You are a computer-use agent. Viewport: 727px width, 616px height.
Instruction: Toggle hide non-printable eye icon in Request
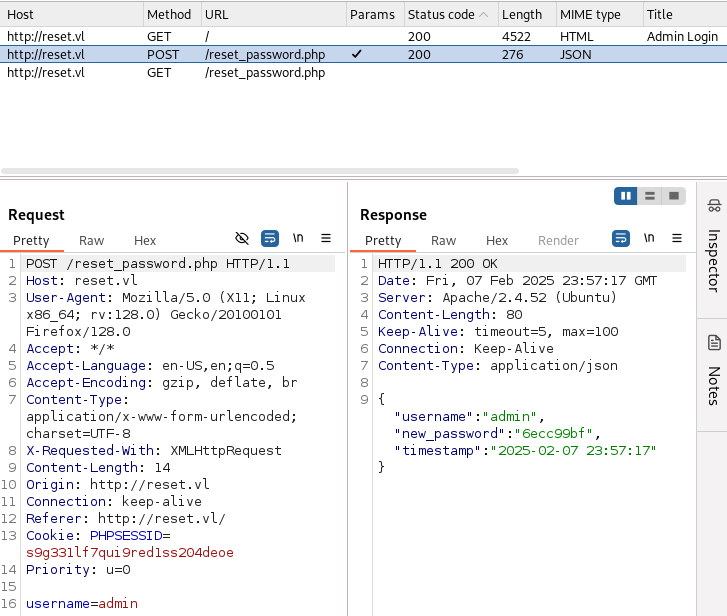[242, 238]
